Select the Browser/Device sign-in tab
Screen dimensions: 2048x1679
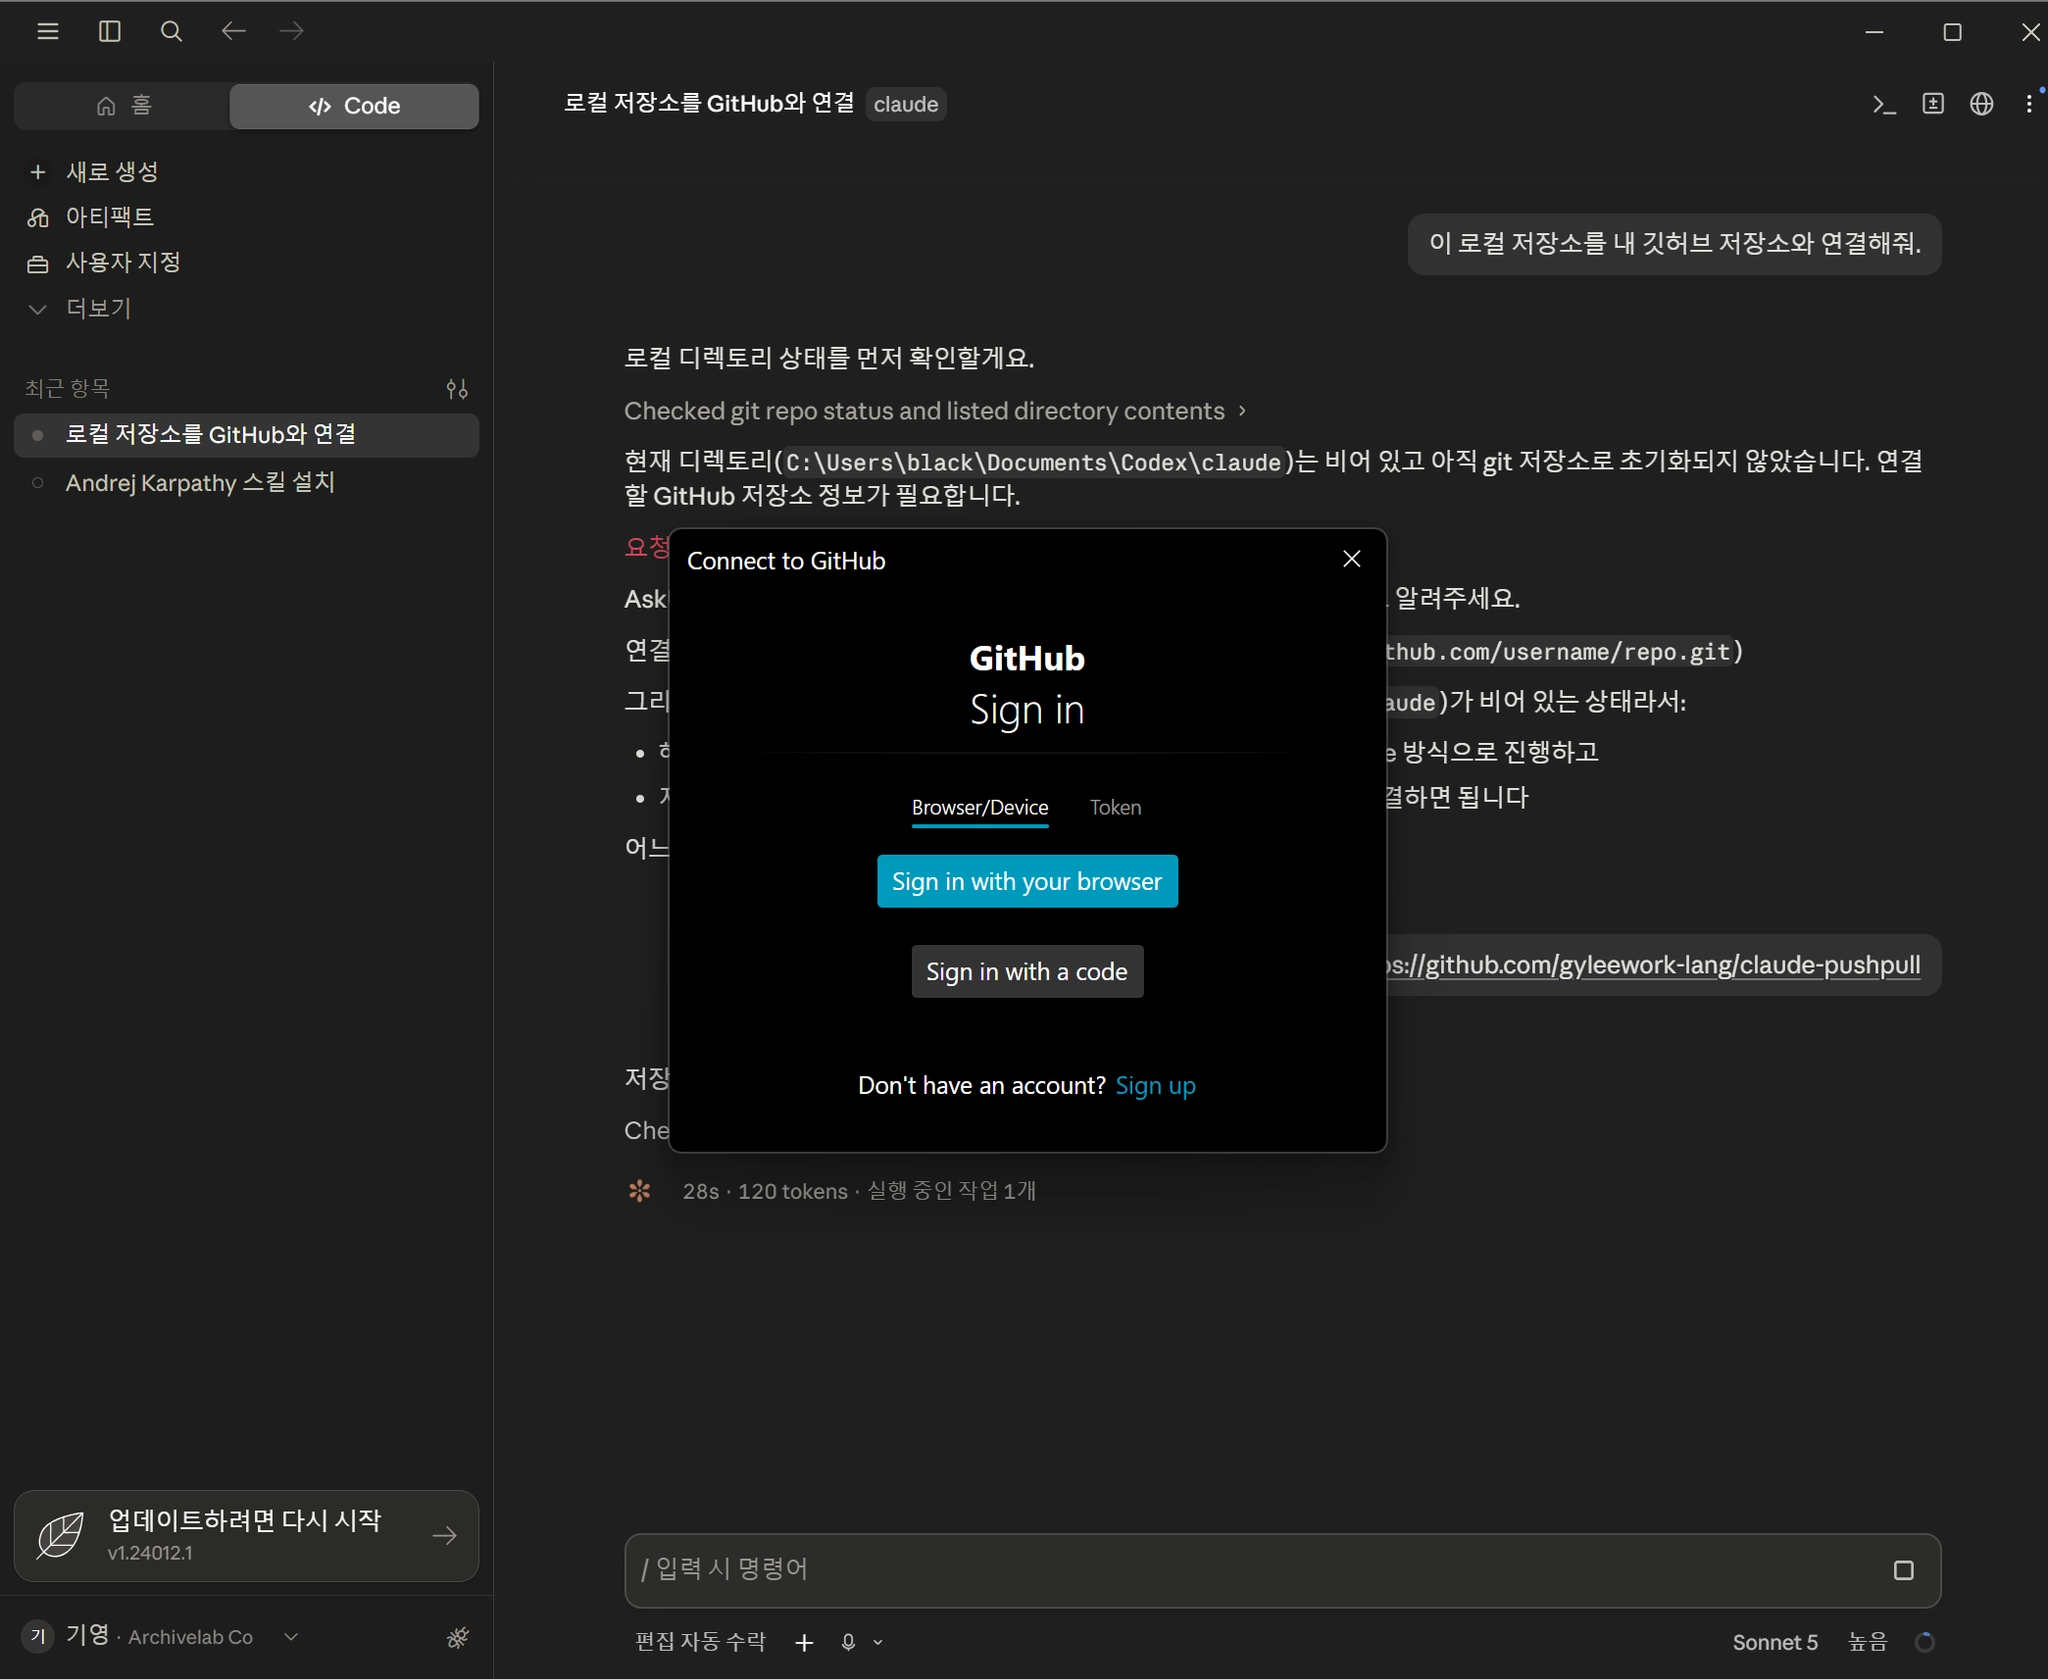click(x=980, y=808)
